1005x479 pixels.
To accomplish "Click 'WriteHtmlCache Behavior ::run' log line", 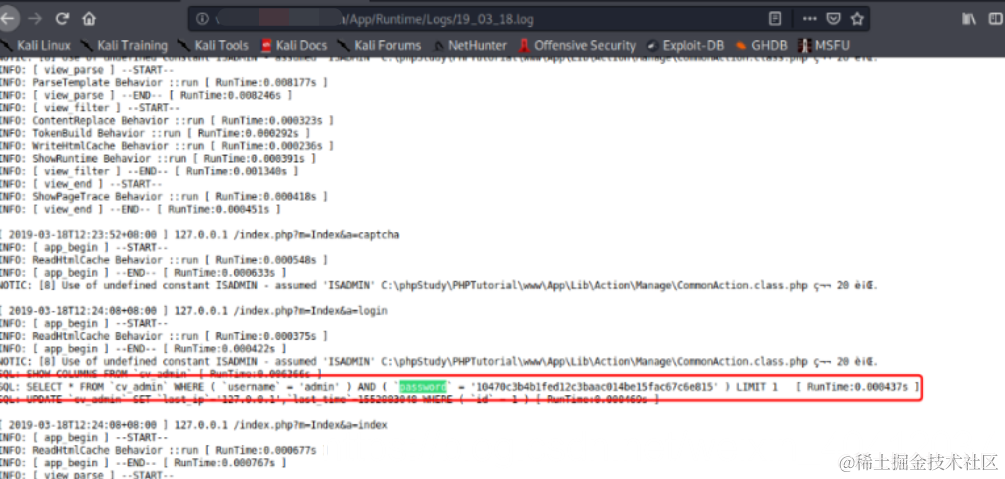I will point(166,146).
